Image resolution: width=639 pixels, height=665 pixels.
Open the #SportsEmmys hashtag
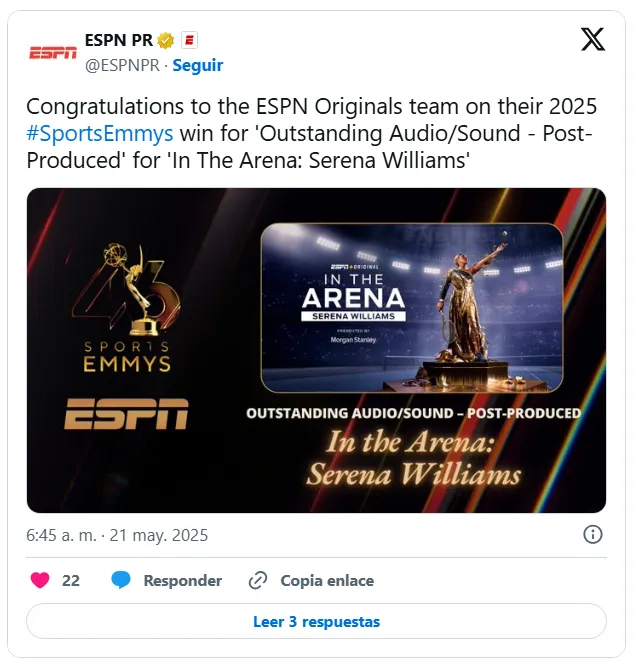(100, 133)
